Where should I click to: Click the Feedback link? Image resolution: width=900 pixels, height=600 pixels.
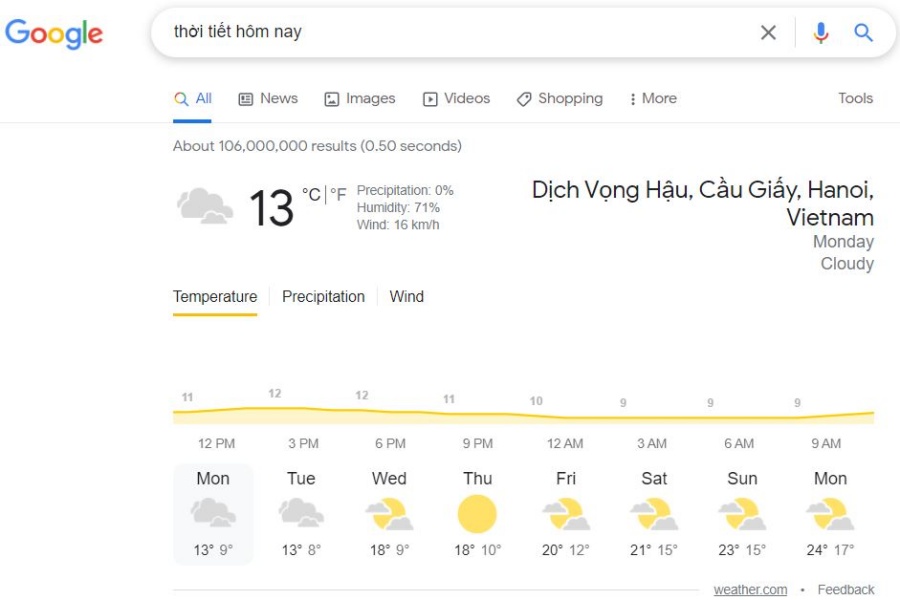[845, 590]
